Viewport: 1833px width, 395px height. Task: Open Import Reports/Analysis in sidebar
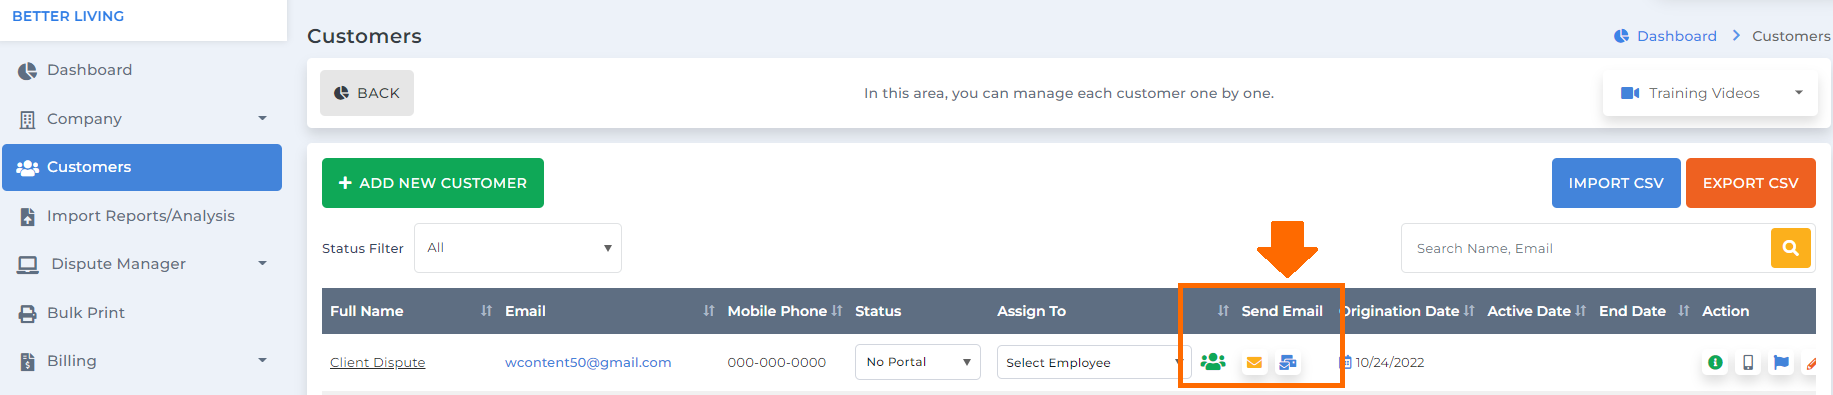[x=142, y=216]
